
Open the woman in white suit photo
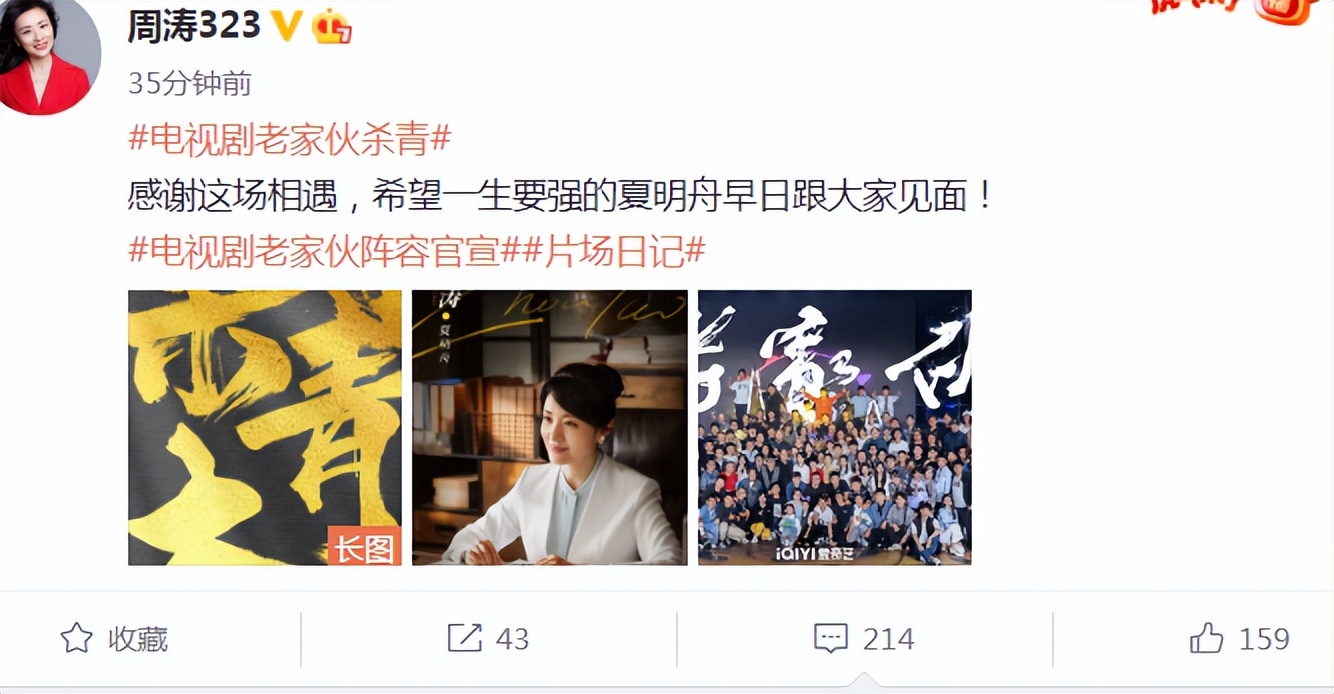pyautogui.click(x=550, y=427)
